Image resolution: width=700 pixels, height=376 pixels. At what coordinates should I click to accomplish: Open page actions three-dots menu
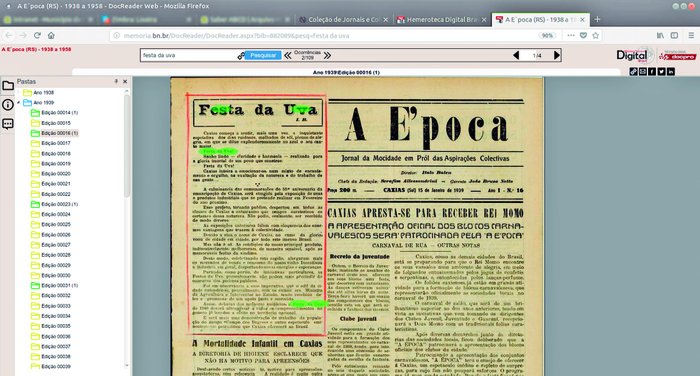pyautogui.click(x=571, y=35)
